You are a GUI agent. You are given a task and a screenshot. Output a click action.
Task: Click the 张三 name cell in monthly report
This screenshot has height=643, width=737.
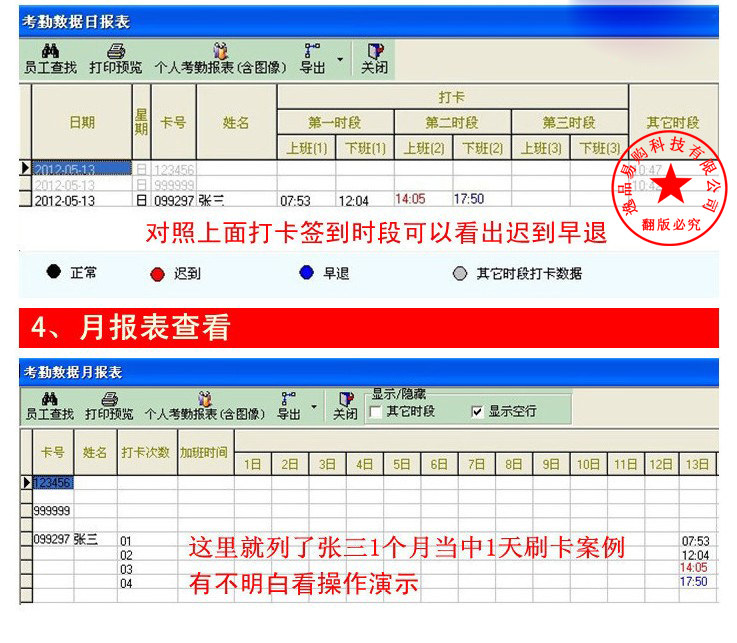(x=86, y=539)
